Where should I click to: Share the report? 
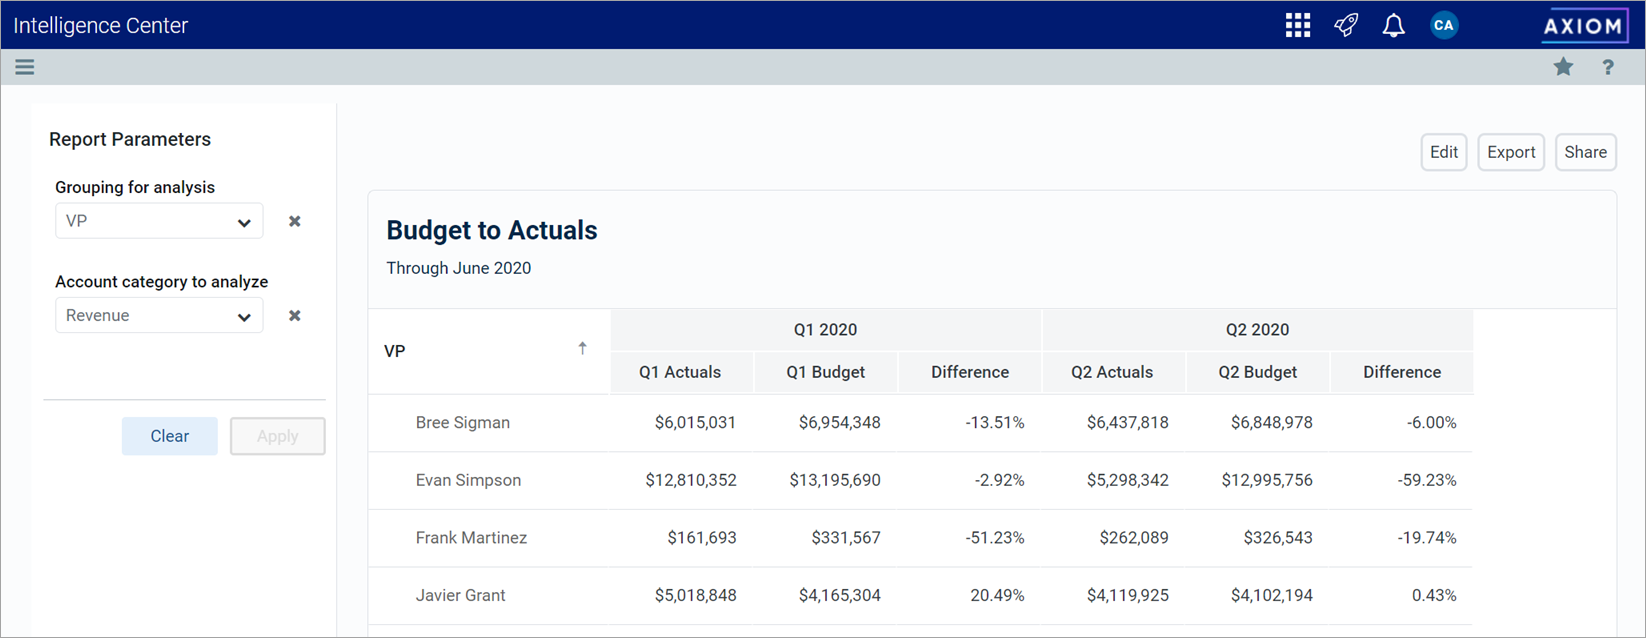1585,152
